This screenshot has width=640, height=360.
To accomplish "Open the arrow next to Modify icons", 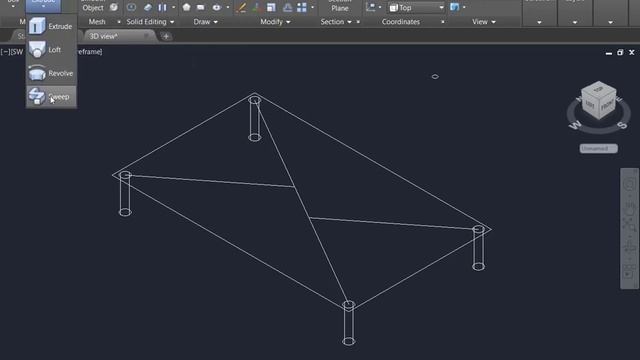I will (x=313, y=7).
